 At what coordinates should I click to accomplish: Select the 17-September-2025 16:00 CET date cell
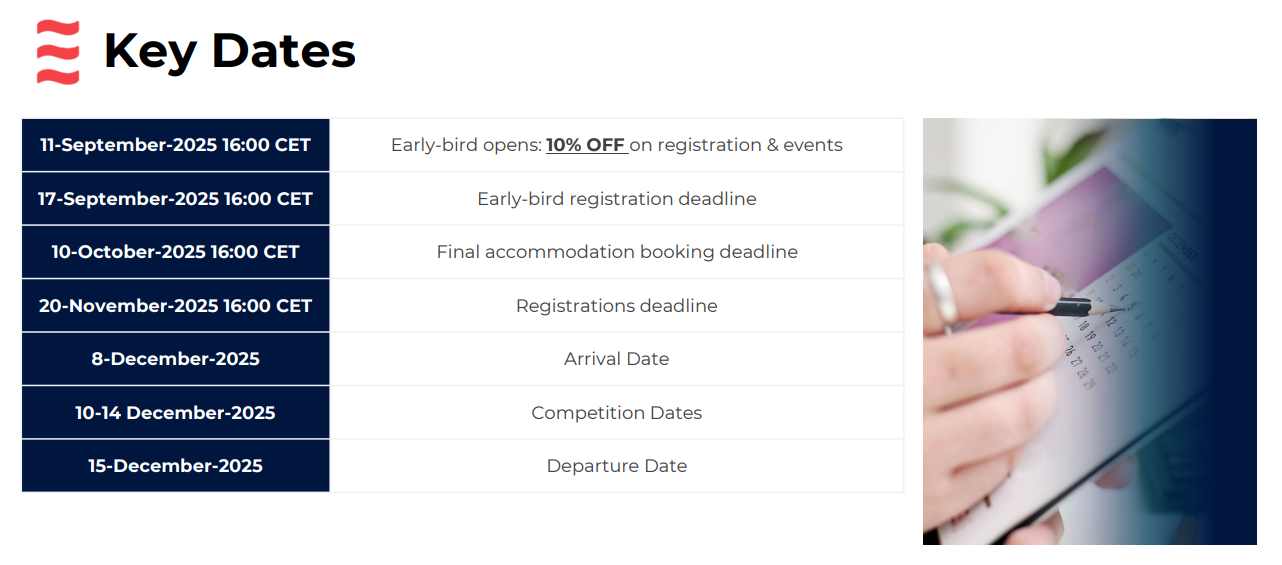176,199
